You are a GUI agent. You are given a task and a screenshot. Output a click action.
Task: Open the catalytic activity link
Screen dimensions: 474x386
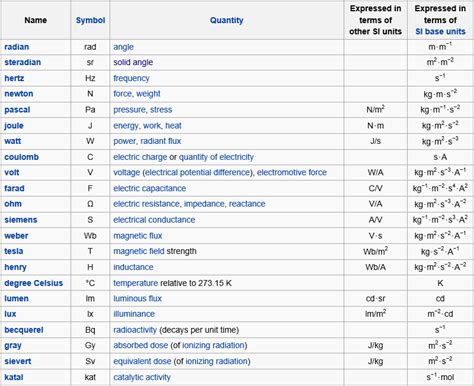pos(142,377)
